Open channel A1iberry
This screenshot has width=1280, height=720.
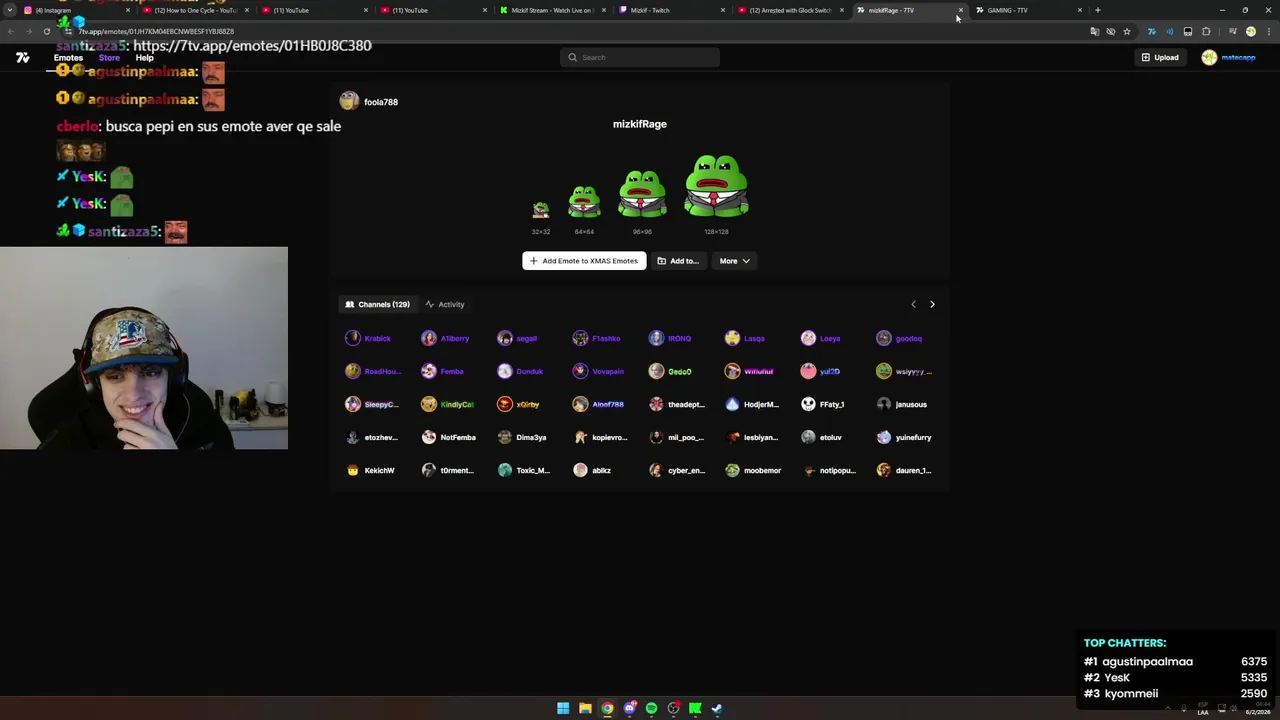coord(445,338)
